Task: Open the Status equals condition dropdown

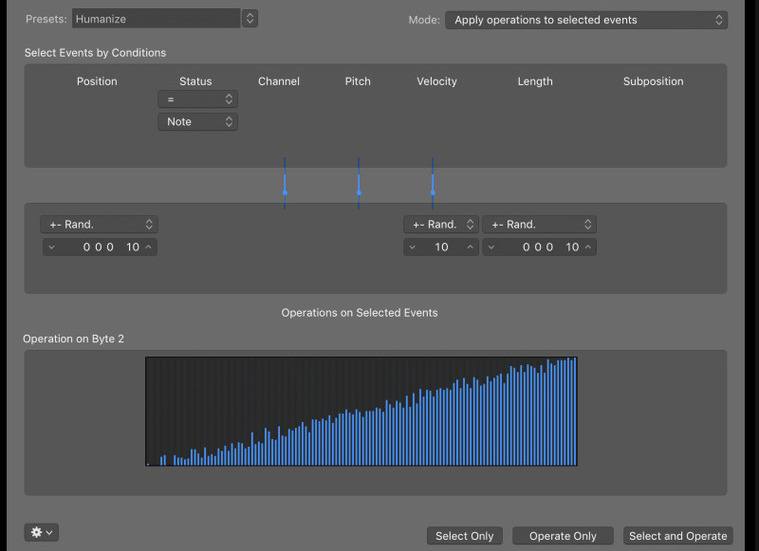Action: pyautogui.click(x=197, y=99)
